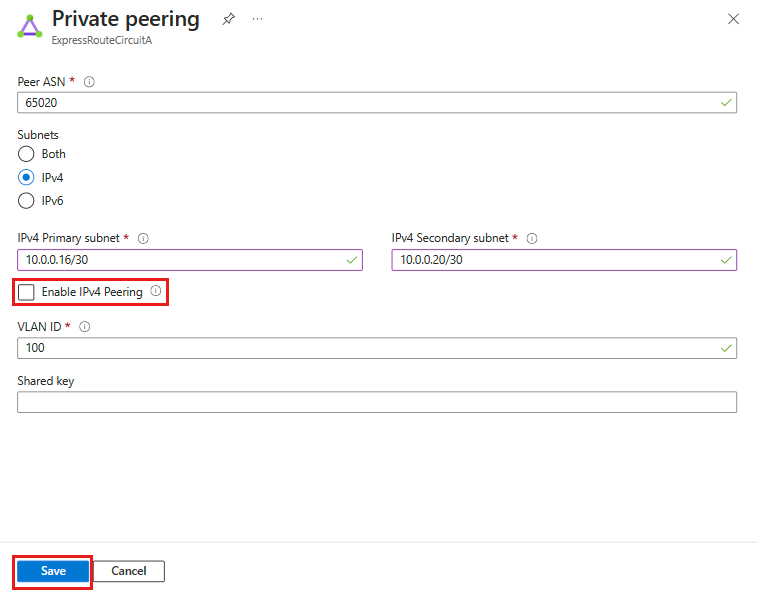The image size is (757, 595).
Task: Select the IPv4 subnets radio option
Action: pos(26,177)
